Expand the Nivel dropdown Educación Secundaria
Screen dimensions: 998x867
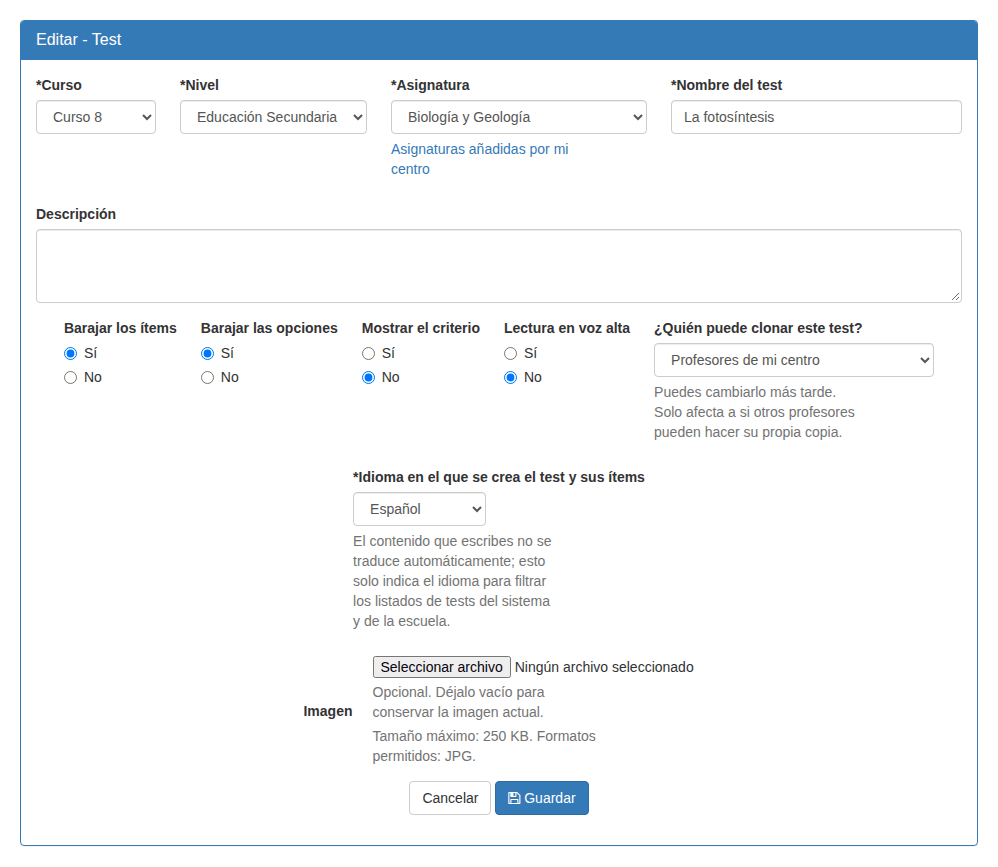(273, 117)
